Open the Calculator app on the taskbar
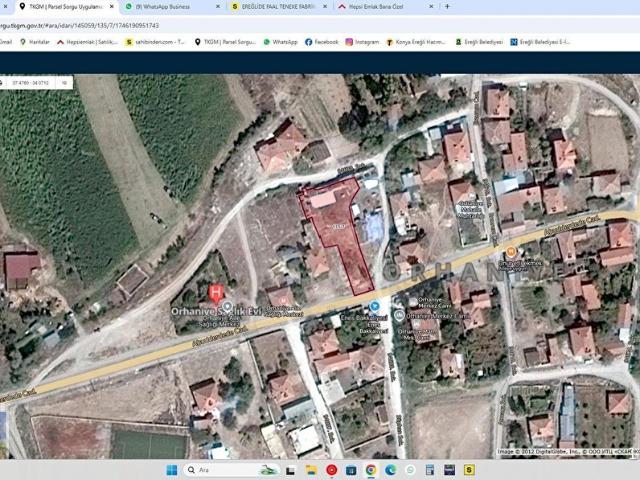The height and width of the screenshot is (480, 640). coord(430,470)
